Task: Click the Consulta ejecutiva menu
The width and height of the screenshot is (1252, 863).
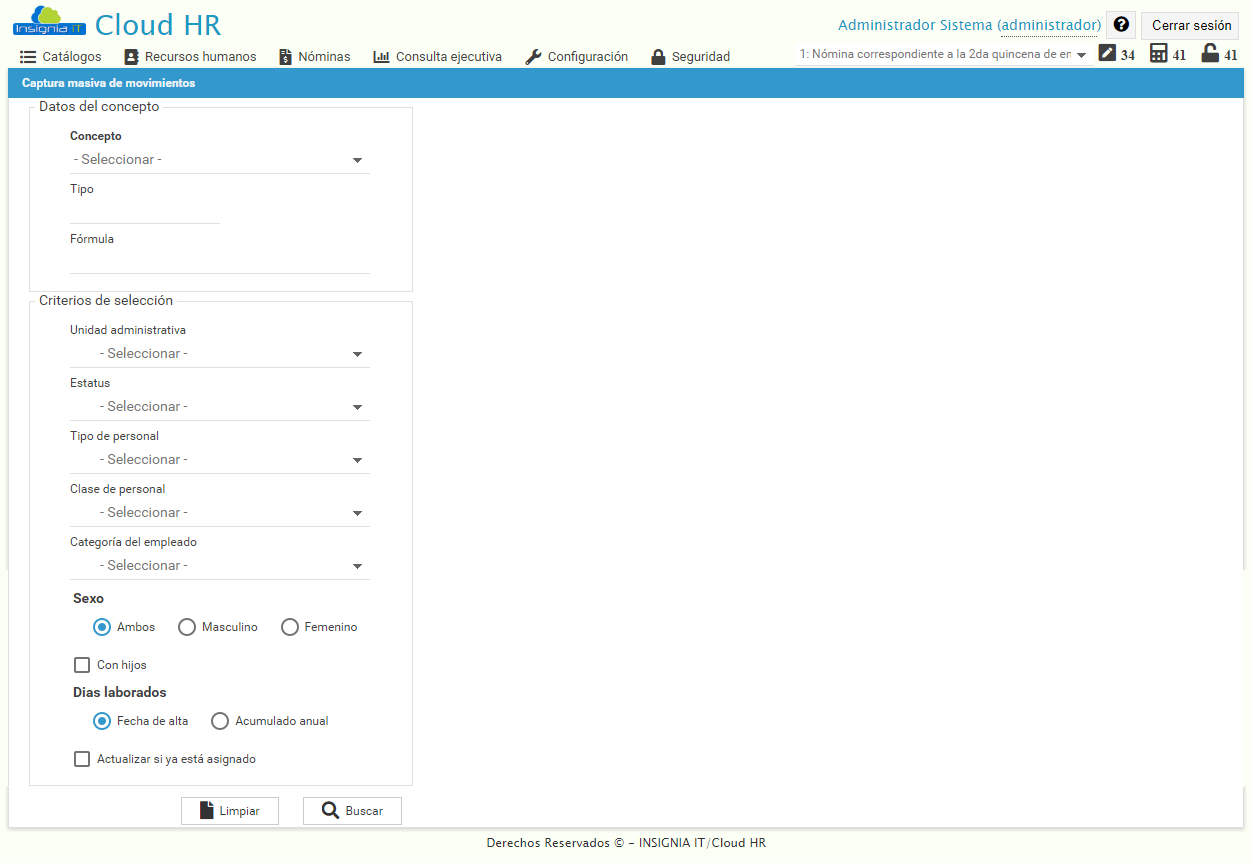Action: (x=437, y=57)
